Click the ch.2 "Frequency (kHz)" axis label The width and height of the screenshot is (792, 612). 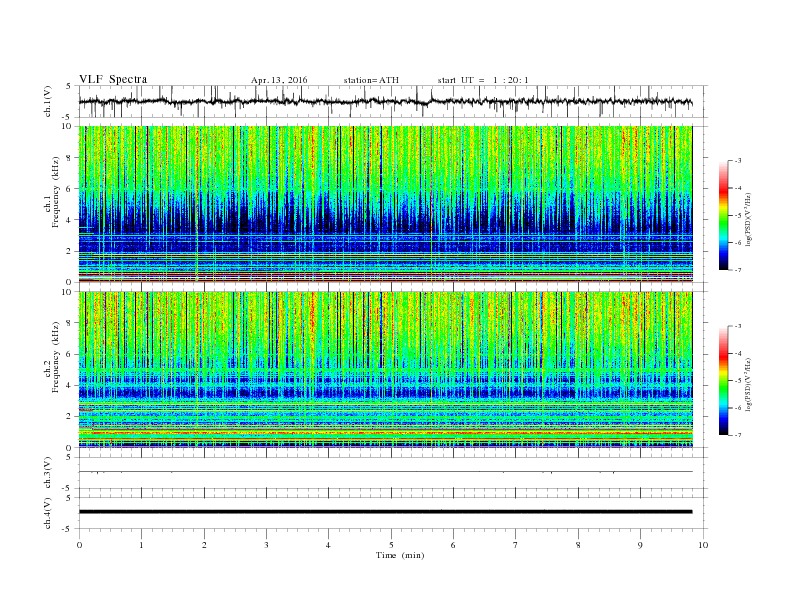click(x=55, y=356)
